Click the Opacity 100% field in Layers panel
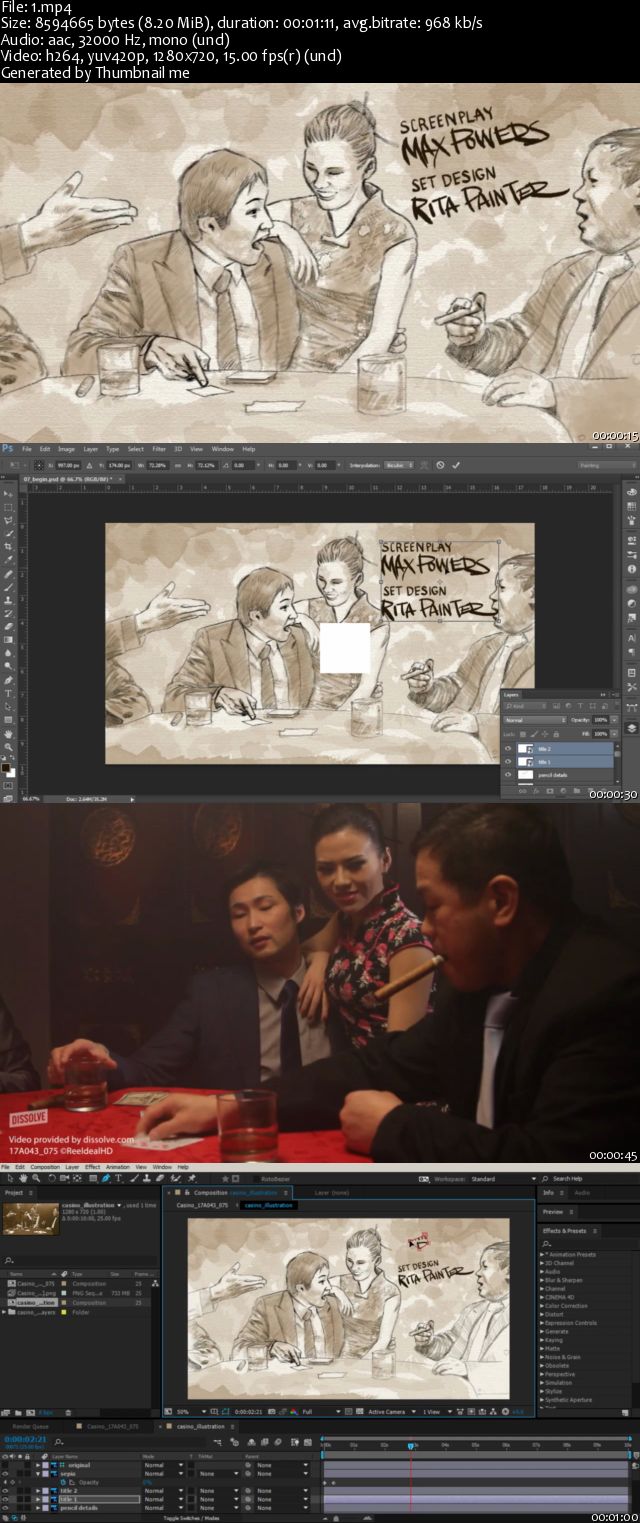 [600, 720]
